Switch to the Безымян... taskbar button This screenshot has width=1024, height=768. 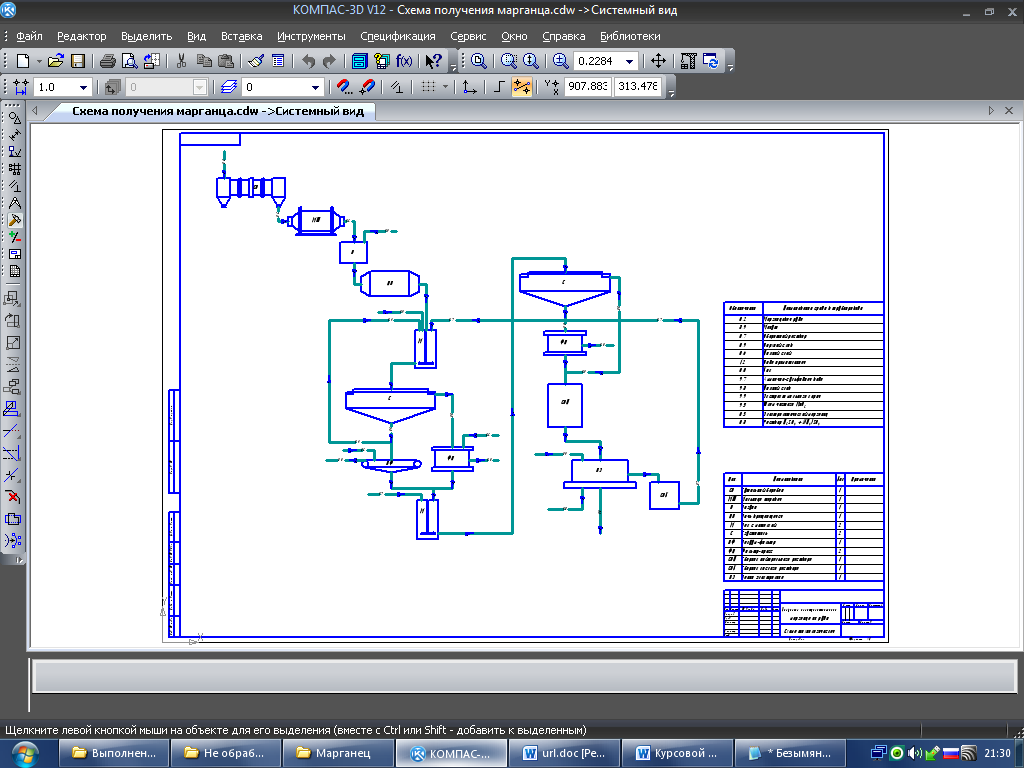tap(790, 754)
